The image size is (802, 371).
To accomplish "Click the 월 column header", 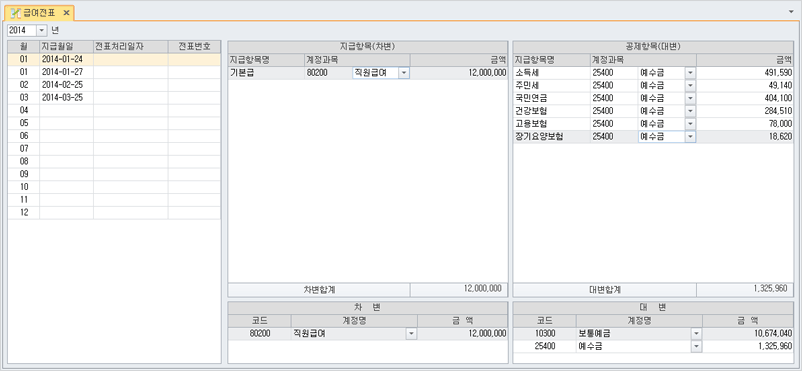I will tap(24, 47).
